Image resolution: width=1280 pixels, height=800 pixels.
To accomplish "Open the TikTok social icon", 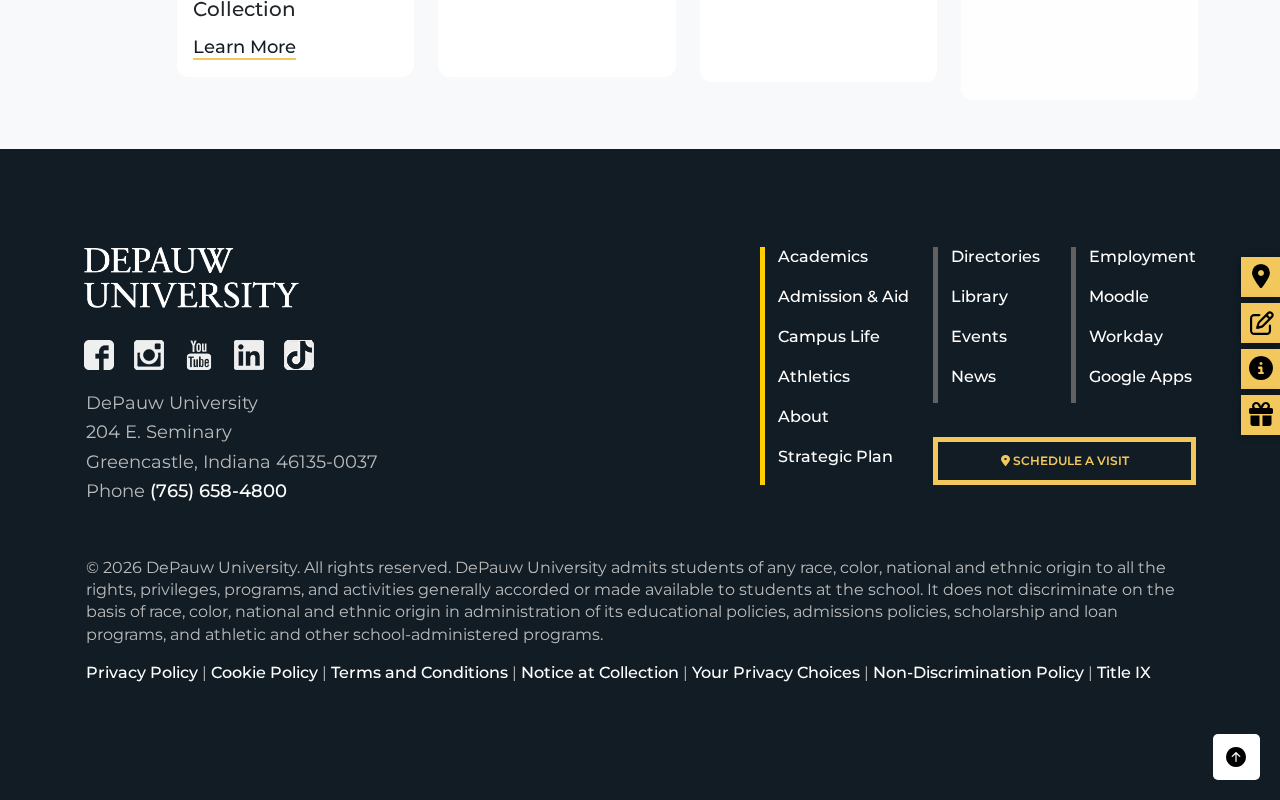I will coord(299,355).
